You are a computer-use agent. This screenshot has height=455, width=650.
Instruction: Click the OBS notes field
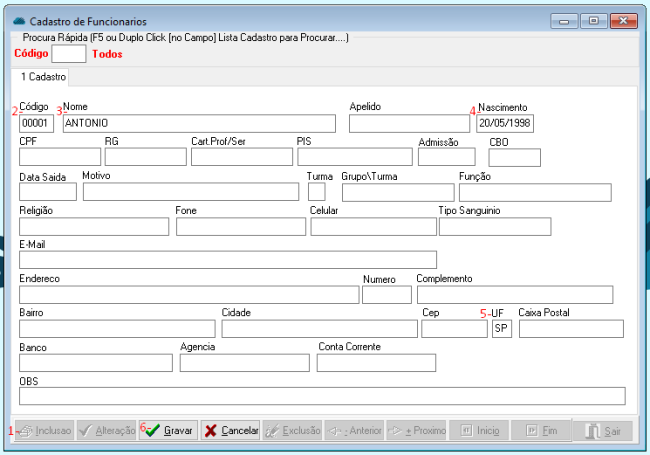click(321, 396)
